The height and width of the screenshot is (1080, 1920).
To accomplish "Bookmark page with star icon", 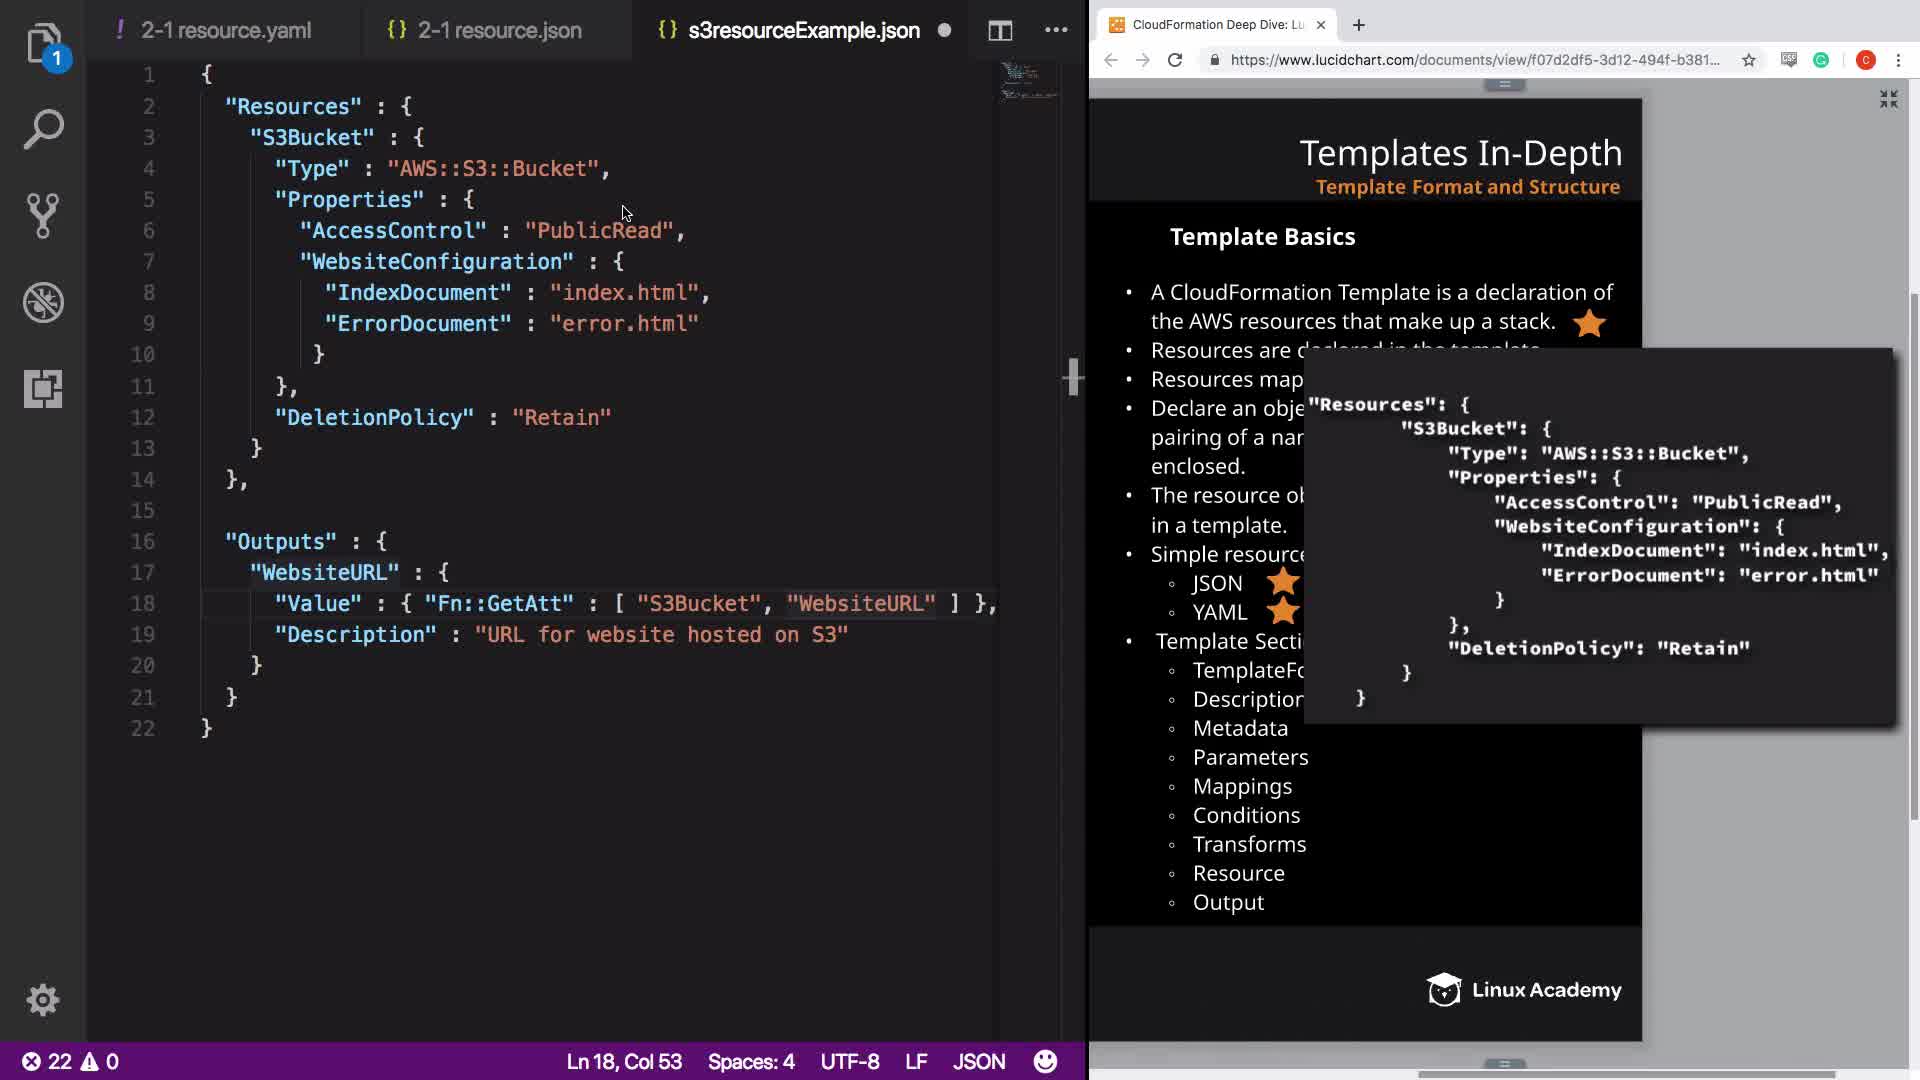I will point(1748,60).
